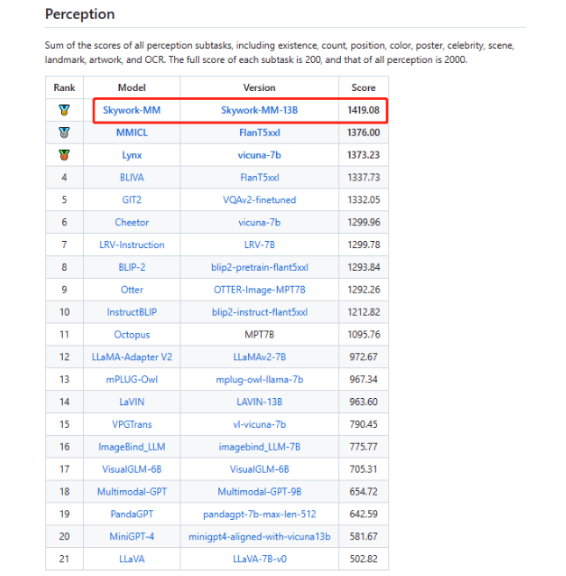This screenshot has width=566, height=576.
Task: Open the Lynx model link
Action: [x=132, y=155]
